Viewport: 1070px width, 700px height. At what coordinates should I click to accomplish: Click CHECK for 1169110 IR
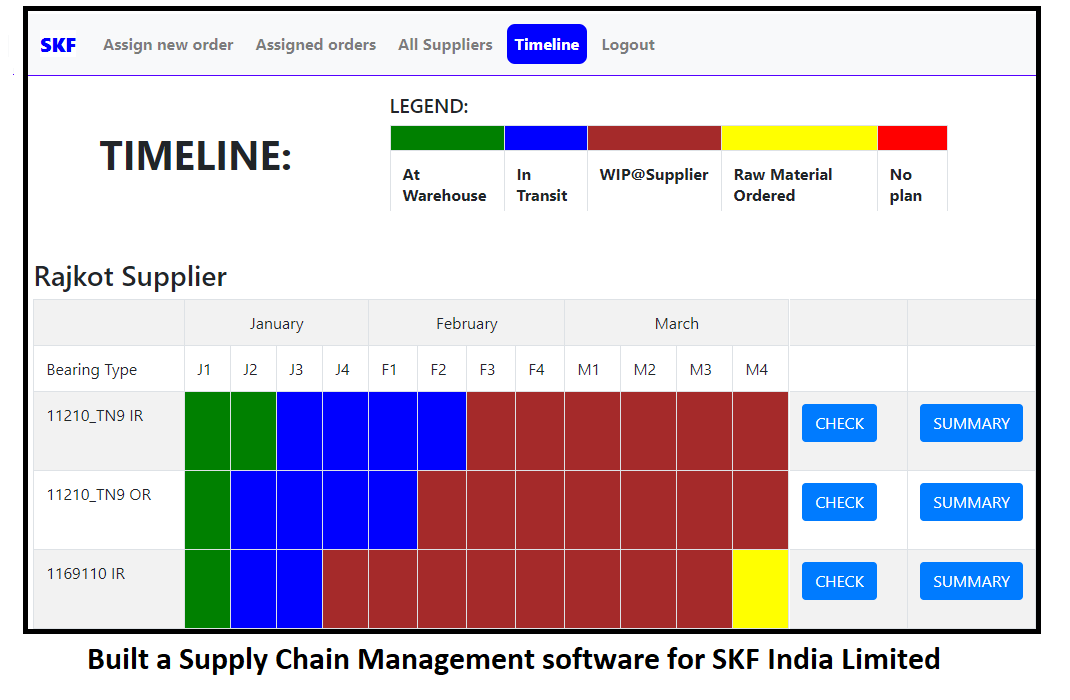point(839,581)
